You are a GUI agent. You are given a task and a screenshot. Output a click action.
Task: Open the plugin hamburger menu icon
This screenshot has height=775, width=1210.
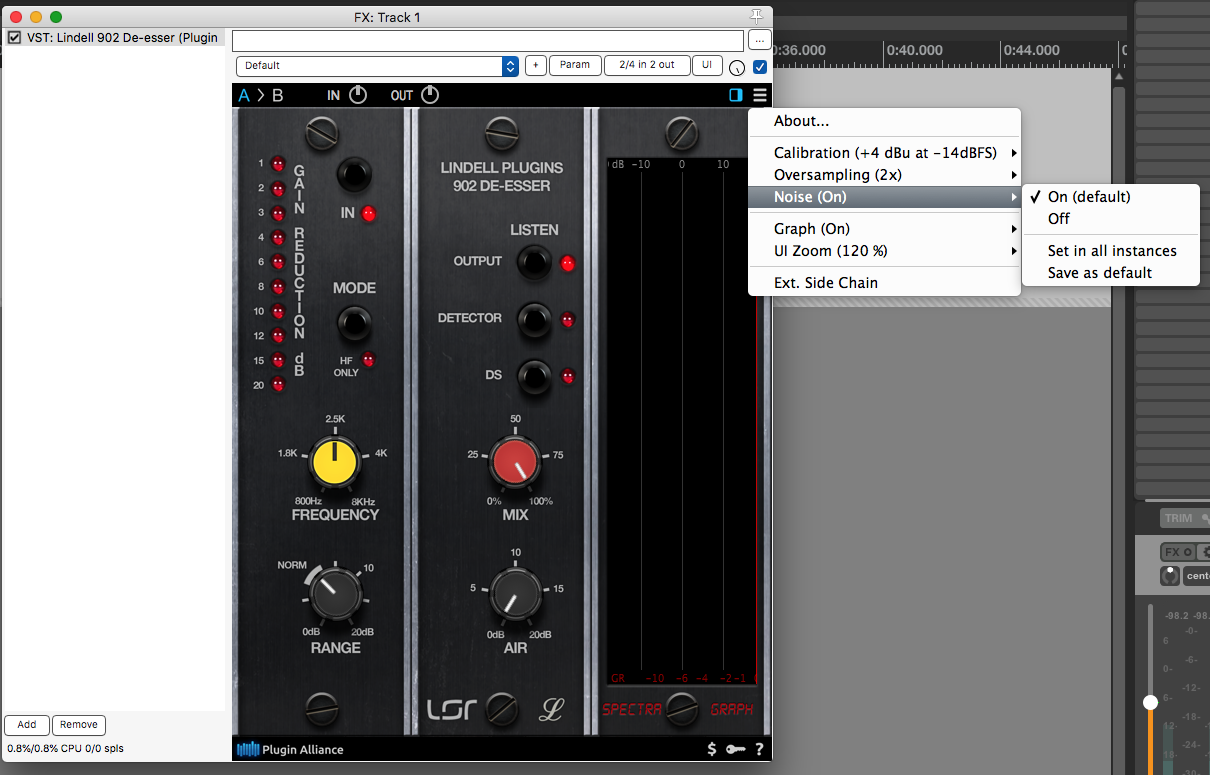(x=760, y=95)
